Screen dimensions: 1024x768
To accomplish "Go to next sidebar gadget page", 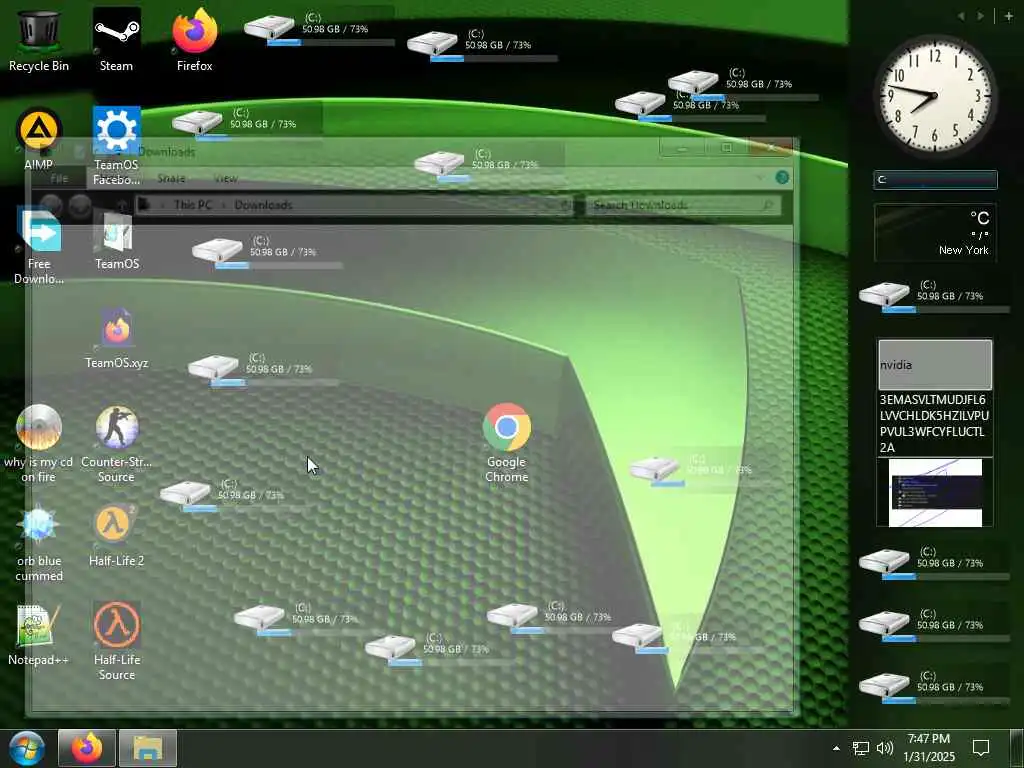I will pyautogui.click(x=980, y=16).
